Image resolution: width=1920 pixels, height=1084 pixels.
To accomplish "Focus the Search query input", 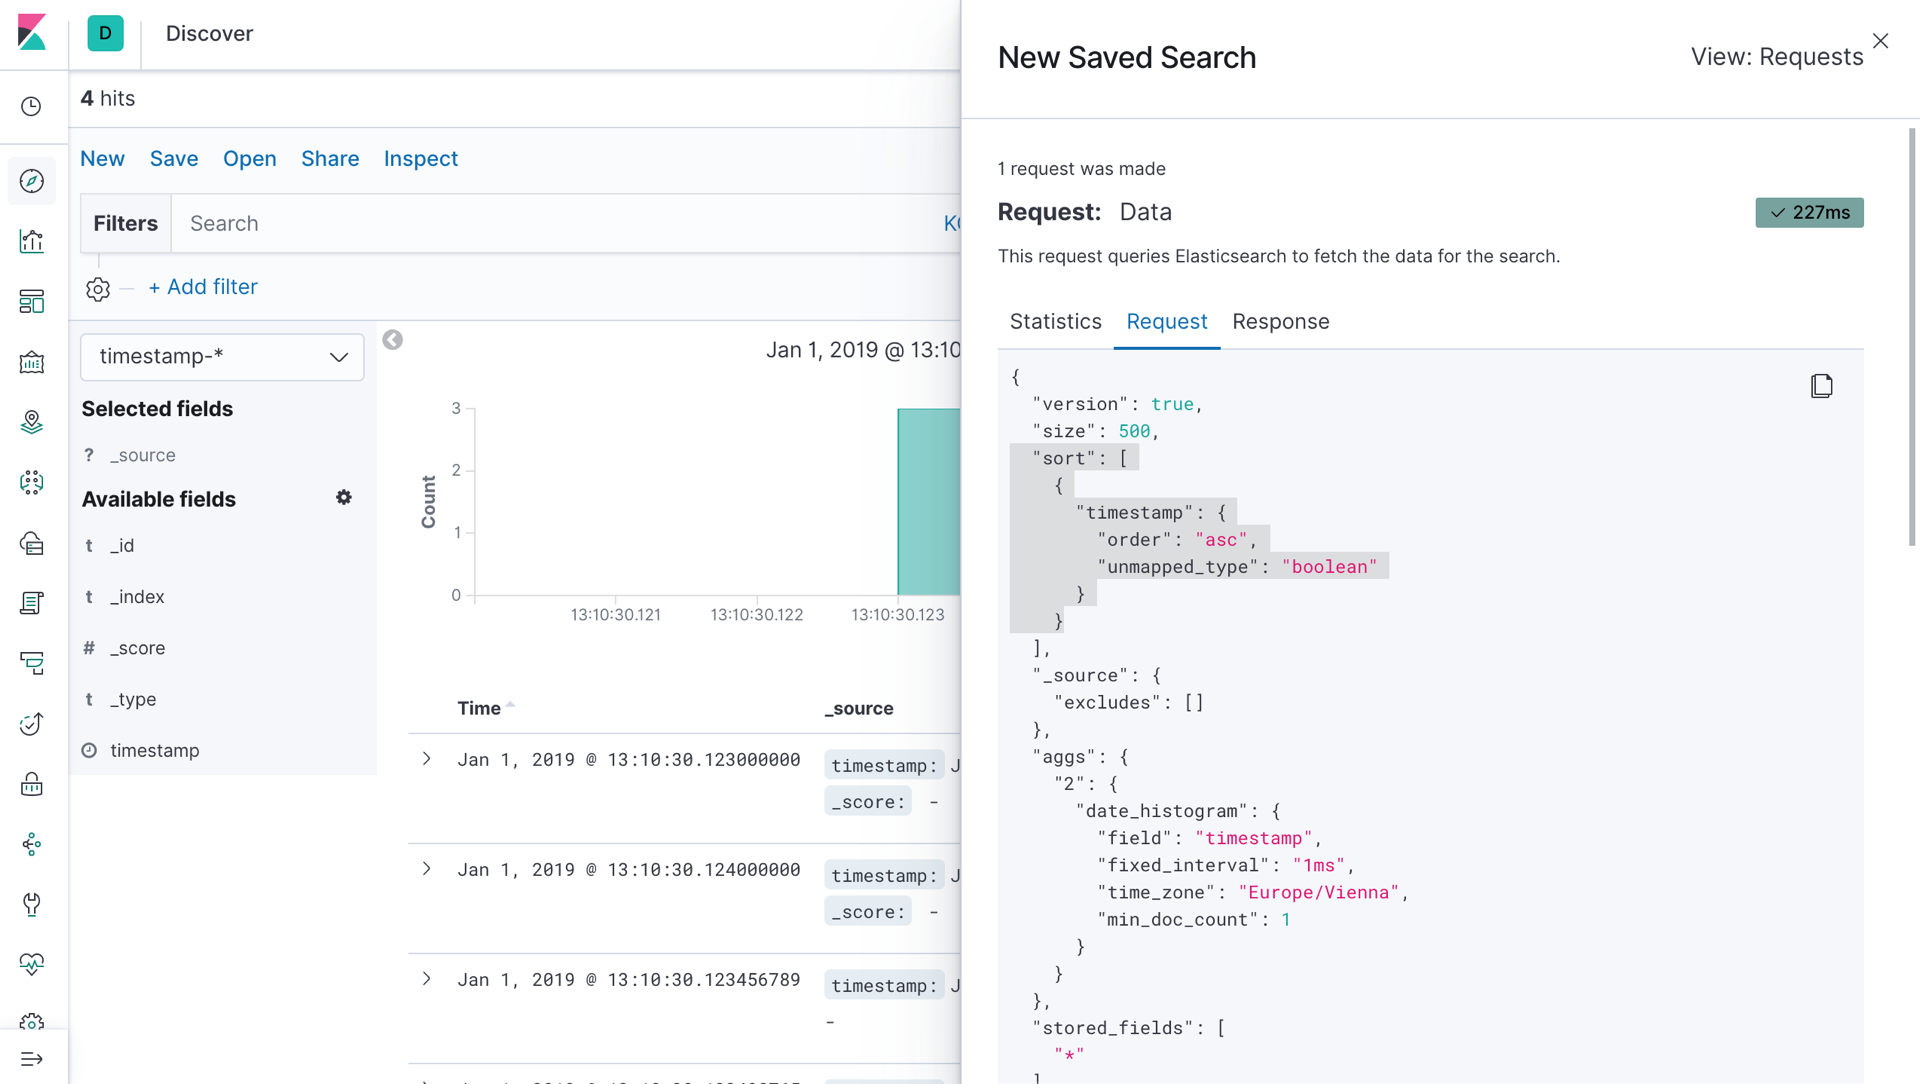I will (x=565, y=223).
